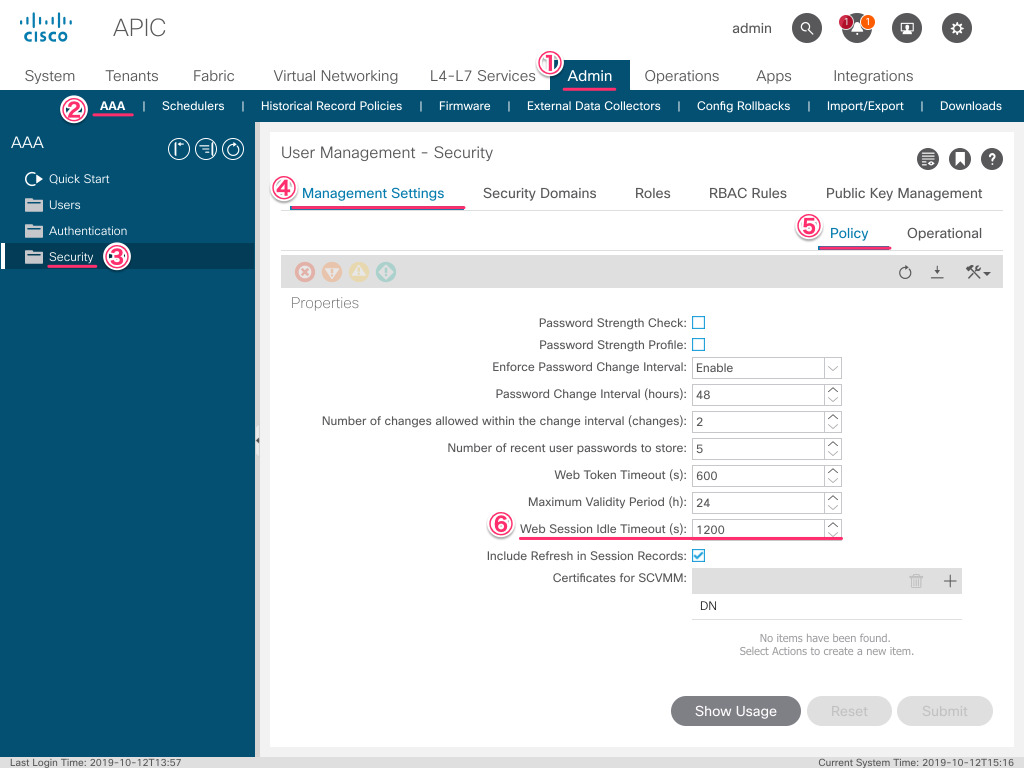
Task: Switch to the System menu
Action: [x=50, y=76]
